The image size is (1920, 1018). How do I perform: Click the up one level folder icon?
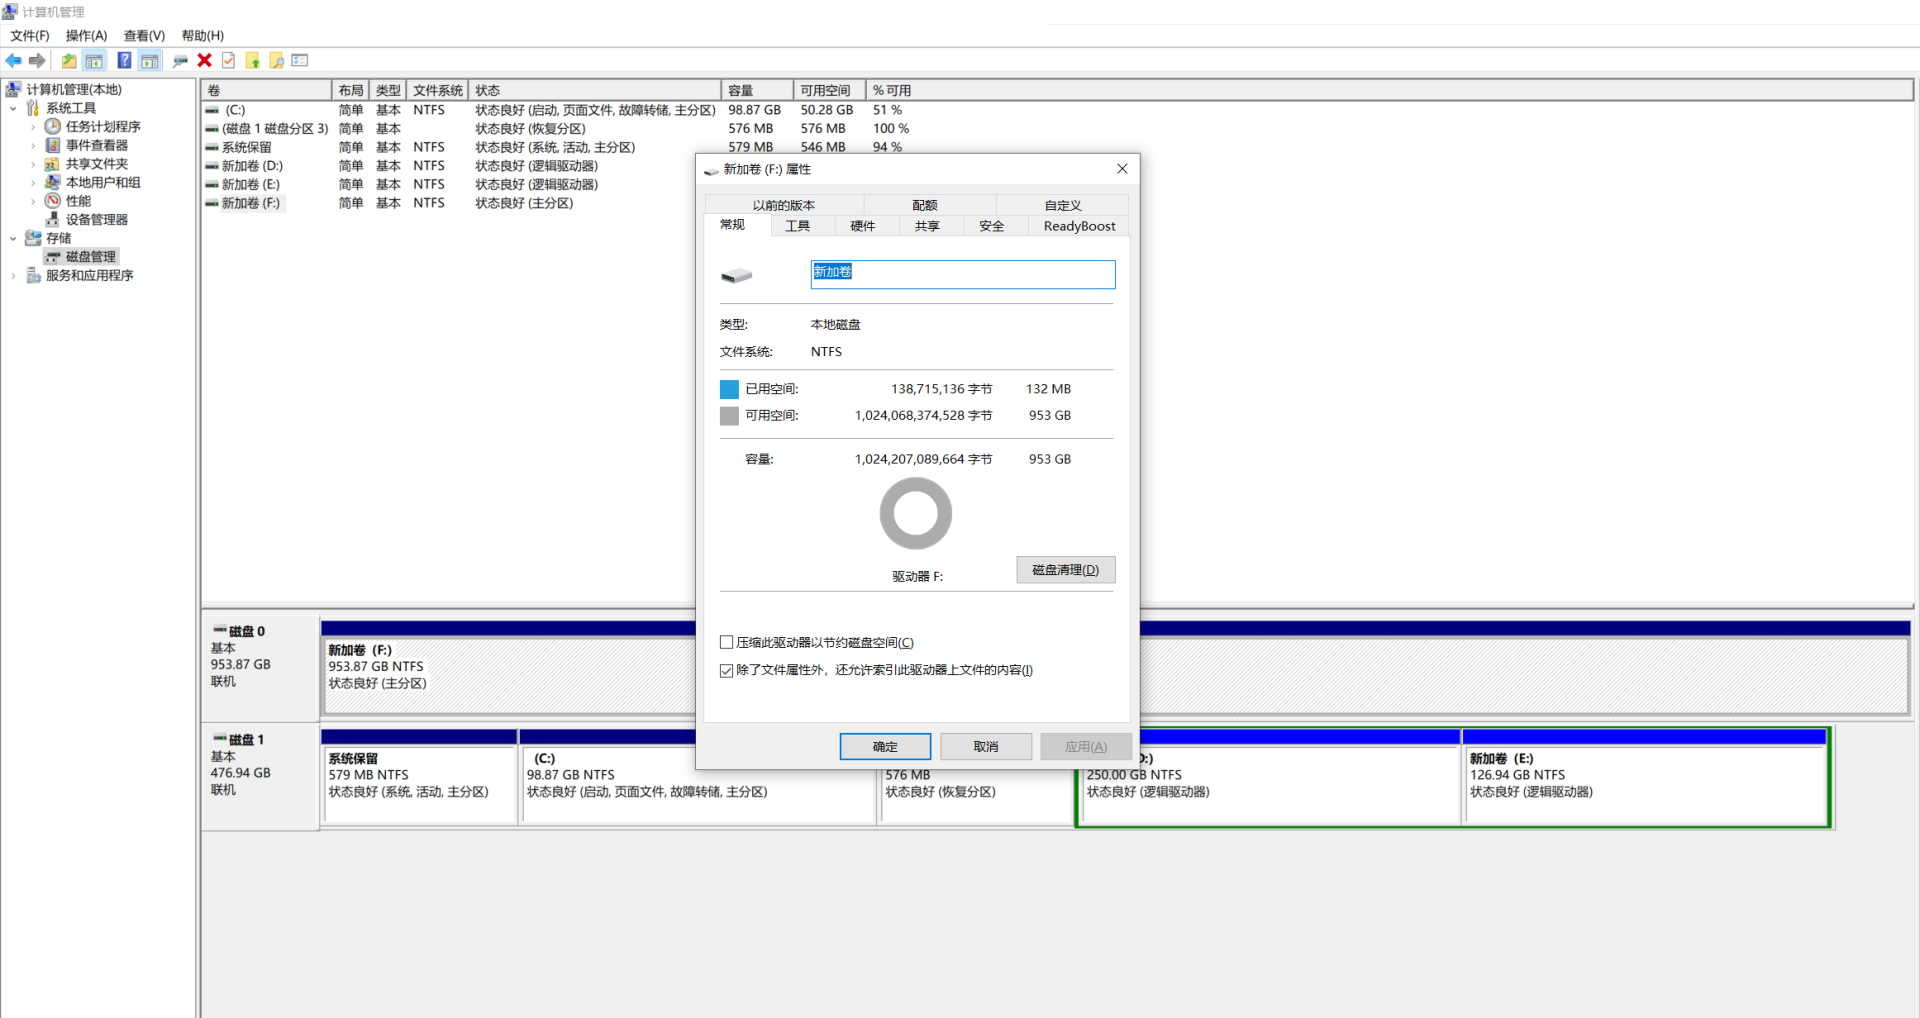point(69,60)
